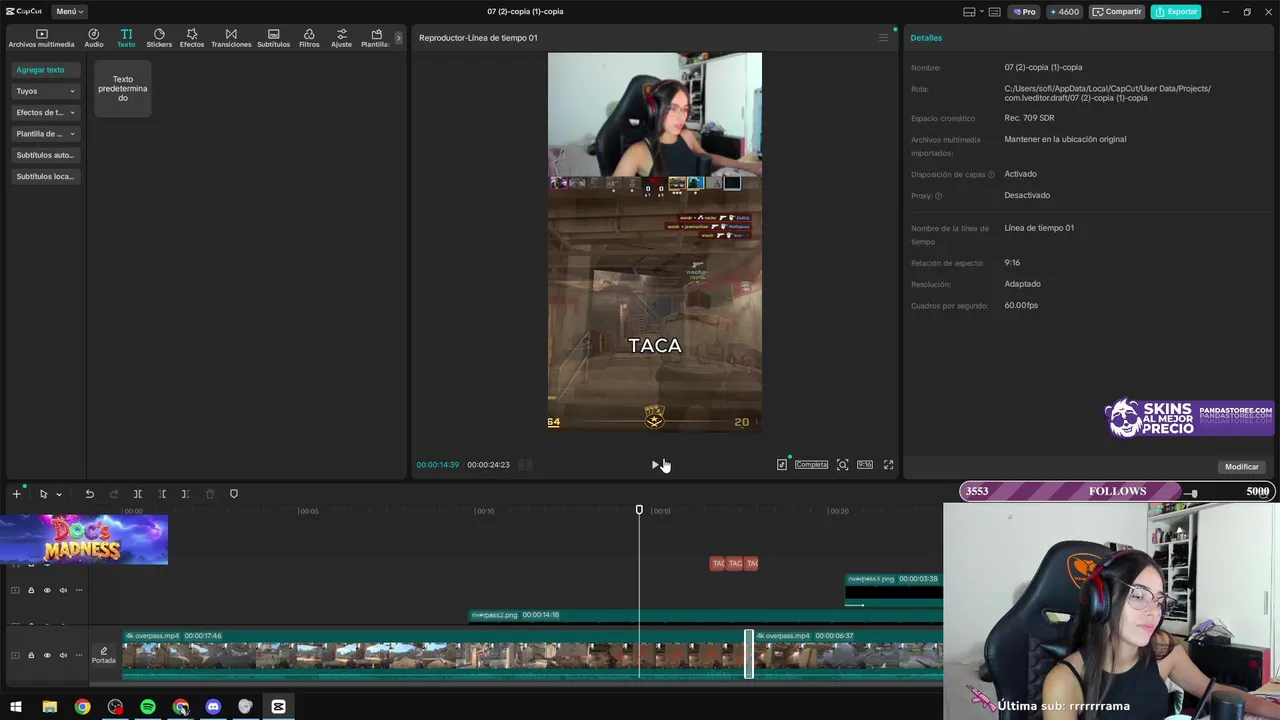
Task: Click the timeline plus add-track icon
Action: 16,494
